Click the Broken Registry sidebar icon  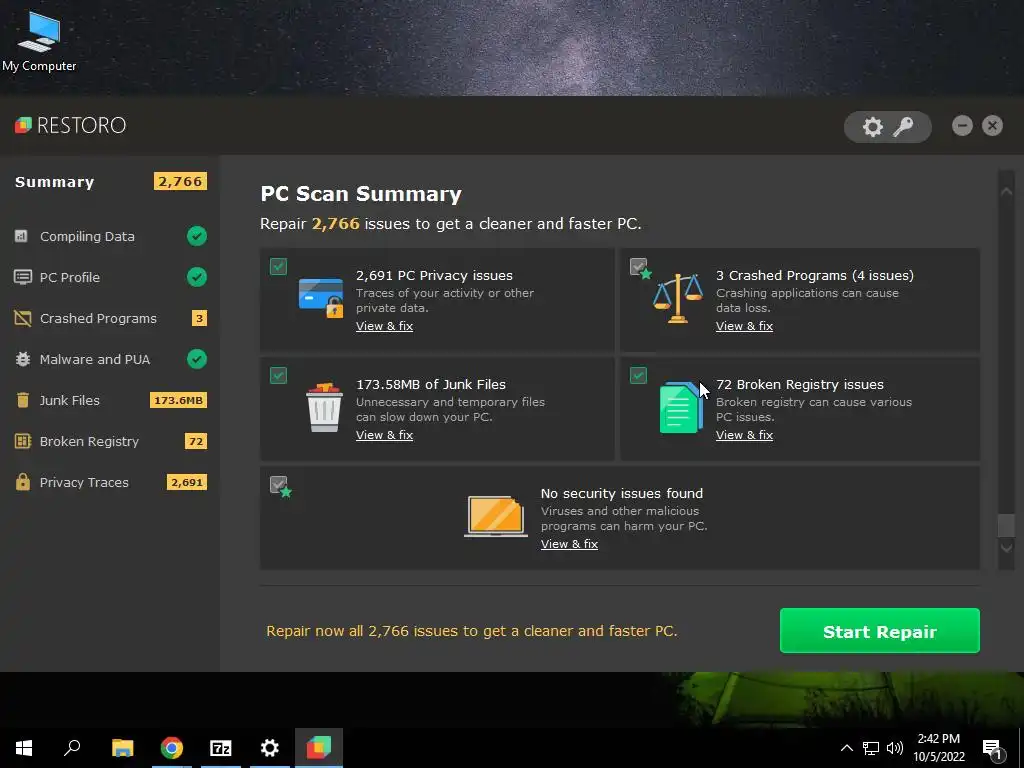point(22,441)
